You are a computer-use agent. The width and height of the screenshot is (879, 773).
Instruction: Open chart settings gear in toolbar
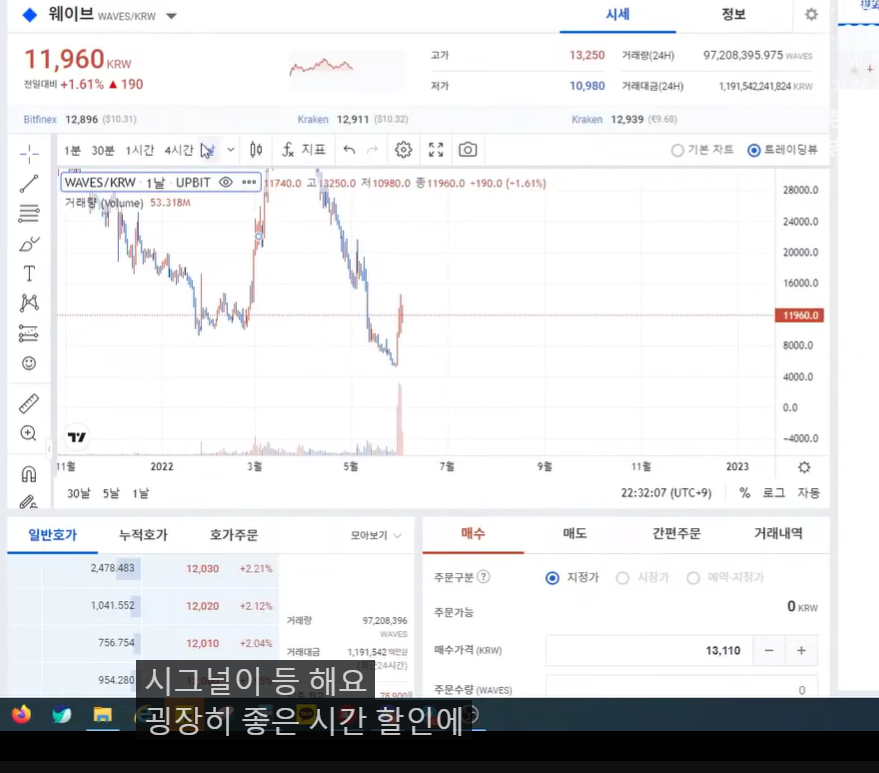(x=404, y=150)
